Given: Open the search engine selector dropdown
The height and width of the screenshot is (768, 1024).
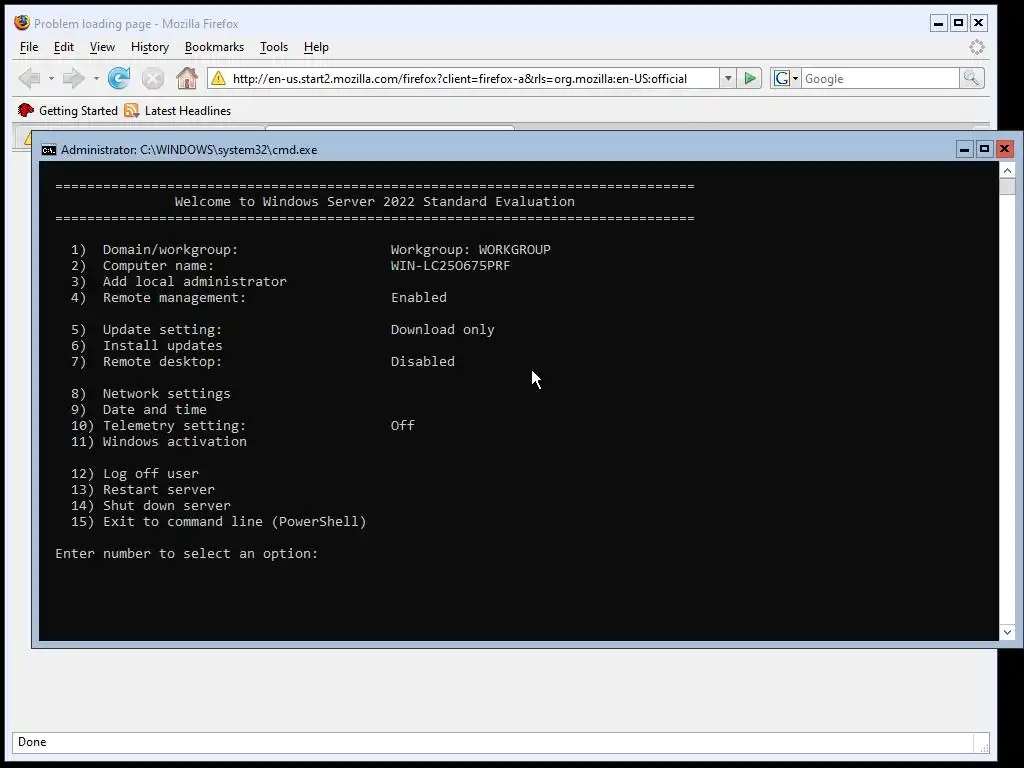Looking at the screenshot, I should (x=795, y=78).
